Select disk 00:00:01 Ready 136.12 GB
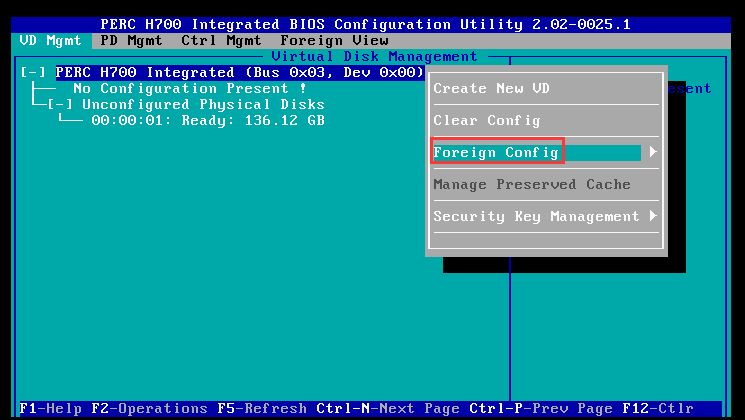 (208, 121)
